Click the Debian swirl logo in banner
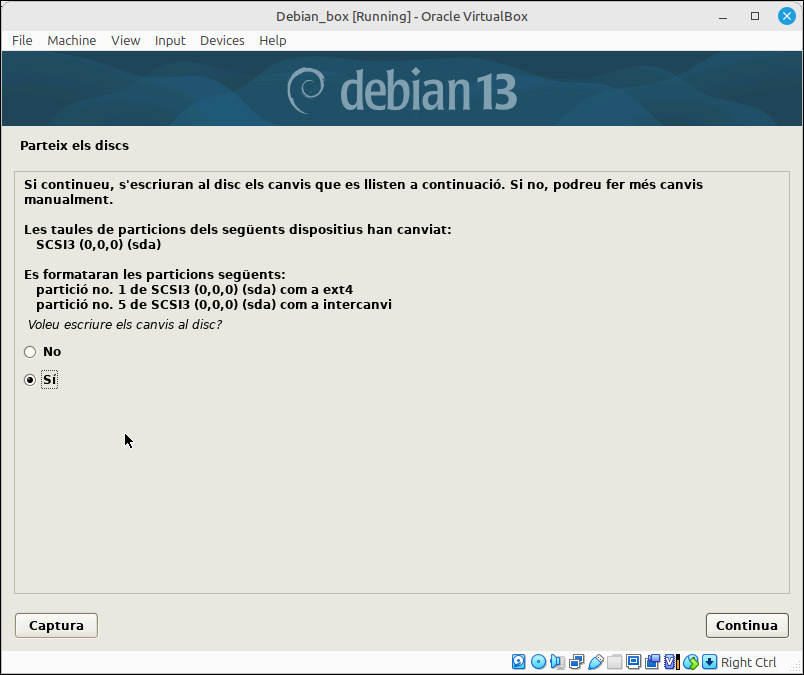 point(306,90)
